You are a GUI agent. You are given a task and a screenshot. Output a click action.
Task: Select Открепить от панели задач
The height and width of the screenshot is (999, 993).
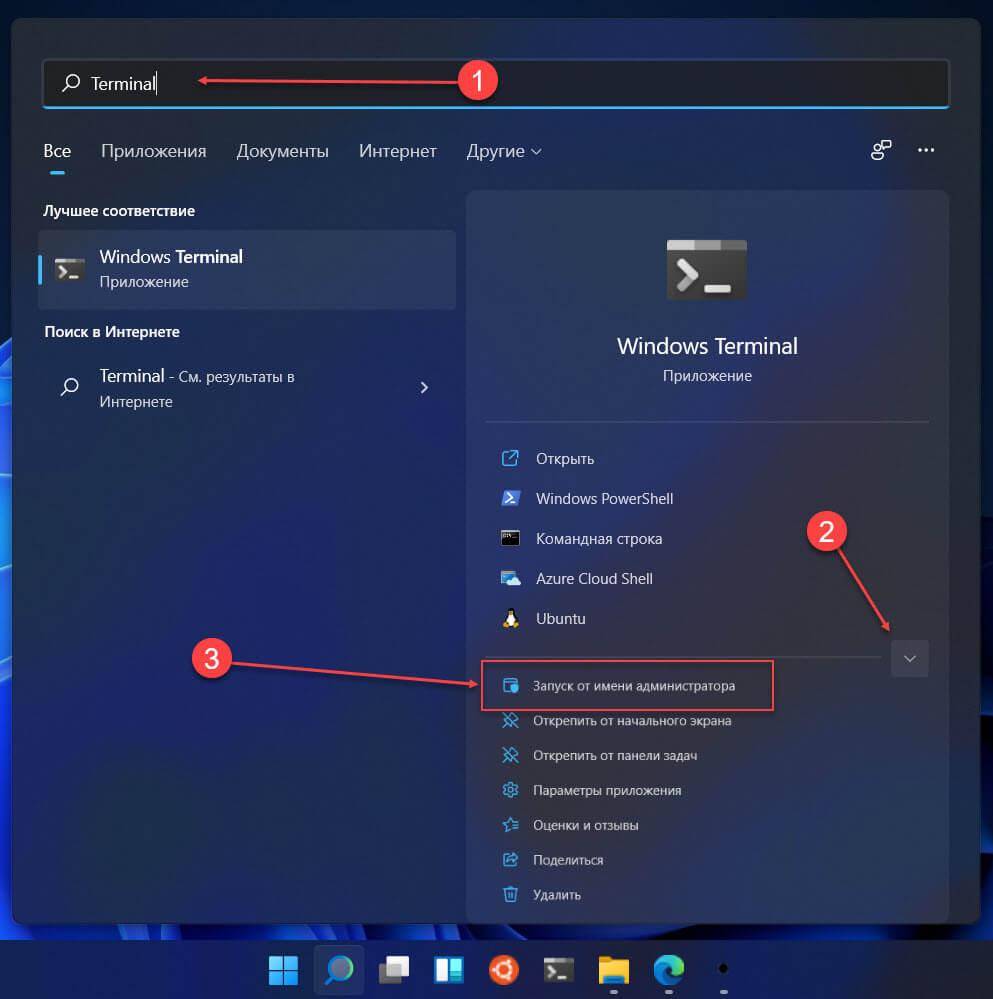(615, 756)
